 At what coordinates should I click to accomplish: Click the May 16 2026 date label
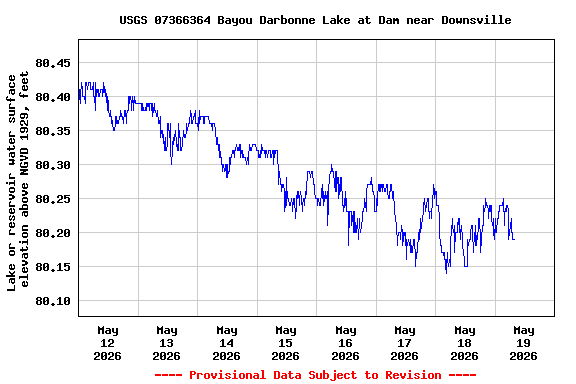point(345,343)
